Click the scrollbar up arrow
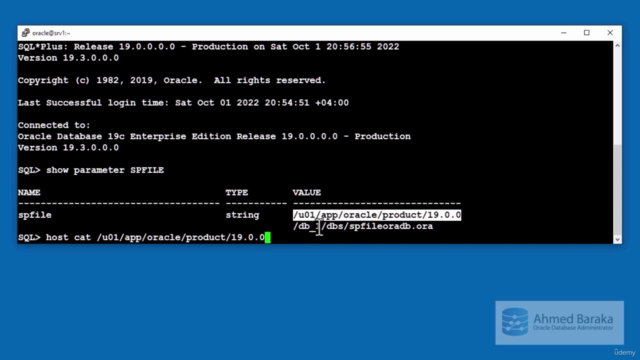640x360 pixels. (x=618, y=45)
